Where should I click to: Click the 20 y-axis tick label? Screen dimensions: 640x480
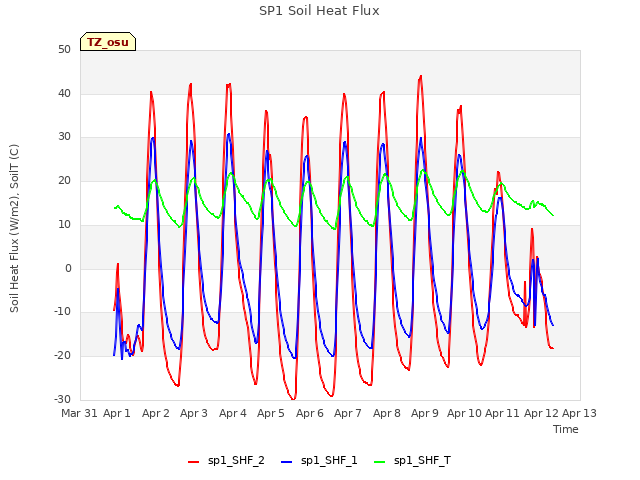click(x=64, y=180)
